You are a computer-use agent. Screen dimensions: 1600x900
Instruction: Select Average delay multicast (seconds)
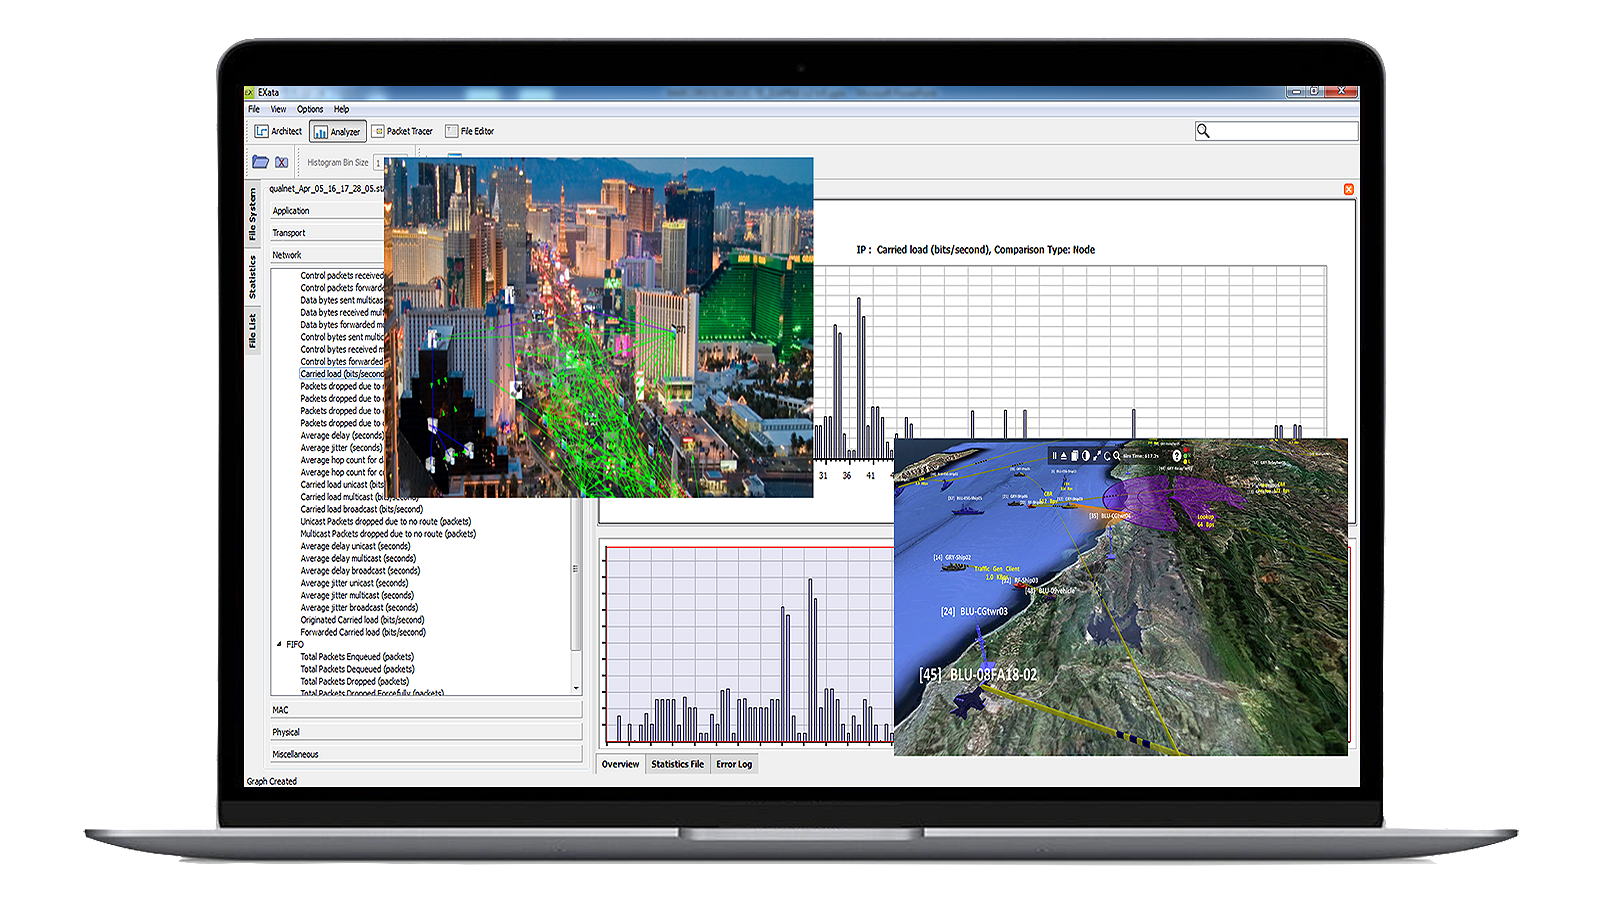click(358, 558)
